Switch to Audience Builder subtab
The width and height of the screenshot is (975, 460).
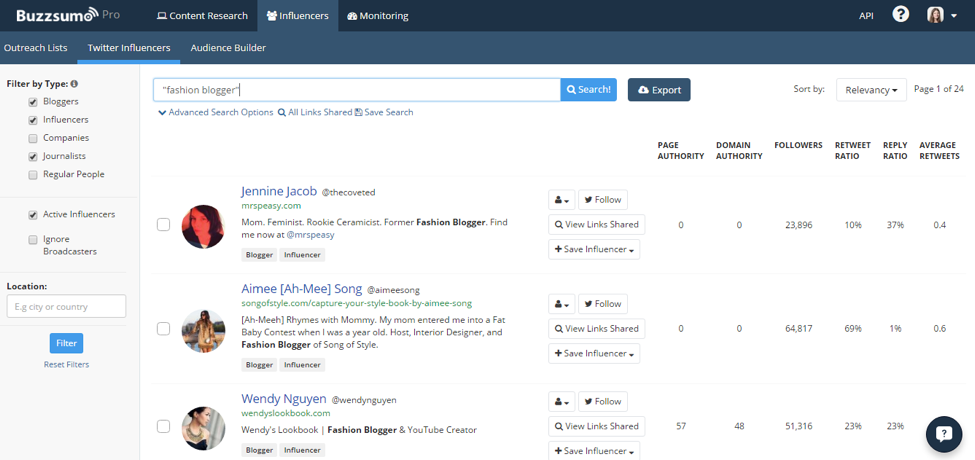228,48
